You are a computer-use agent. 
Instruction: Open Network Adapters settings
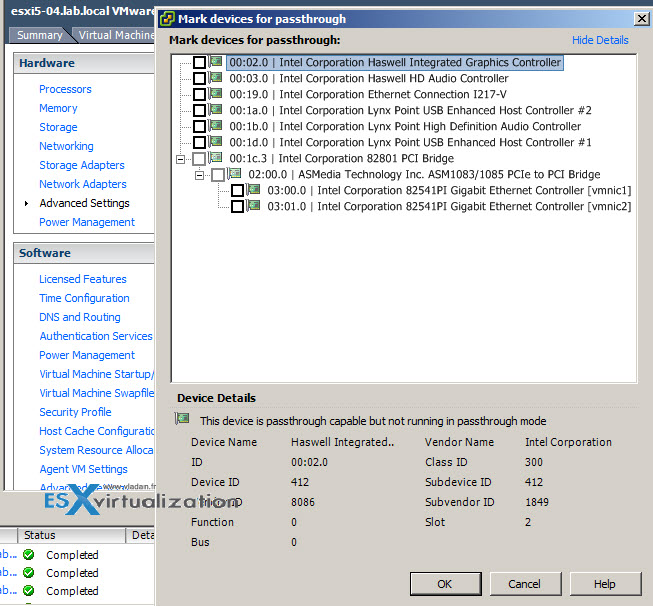pyautogui.click(x=83, y=184)
